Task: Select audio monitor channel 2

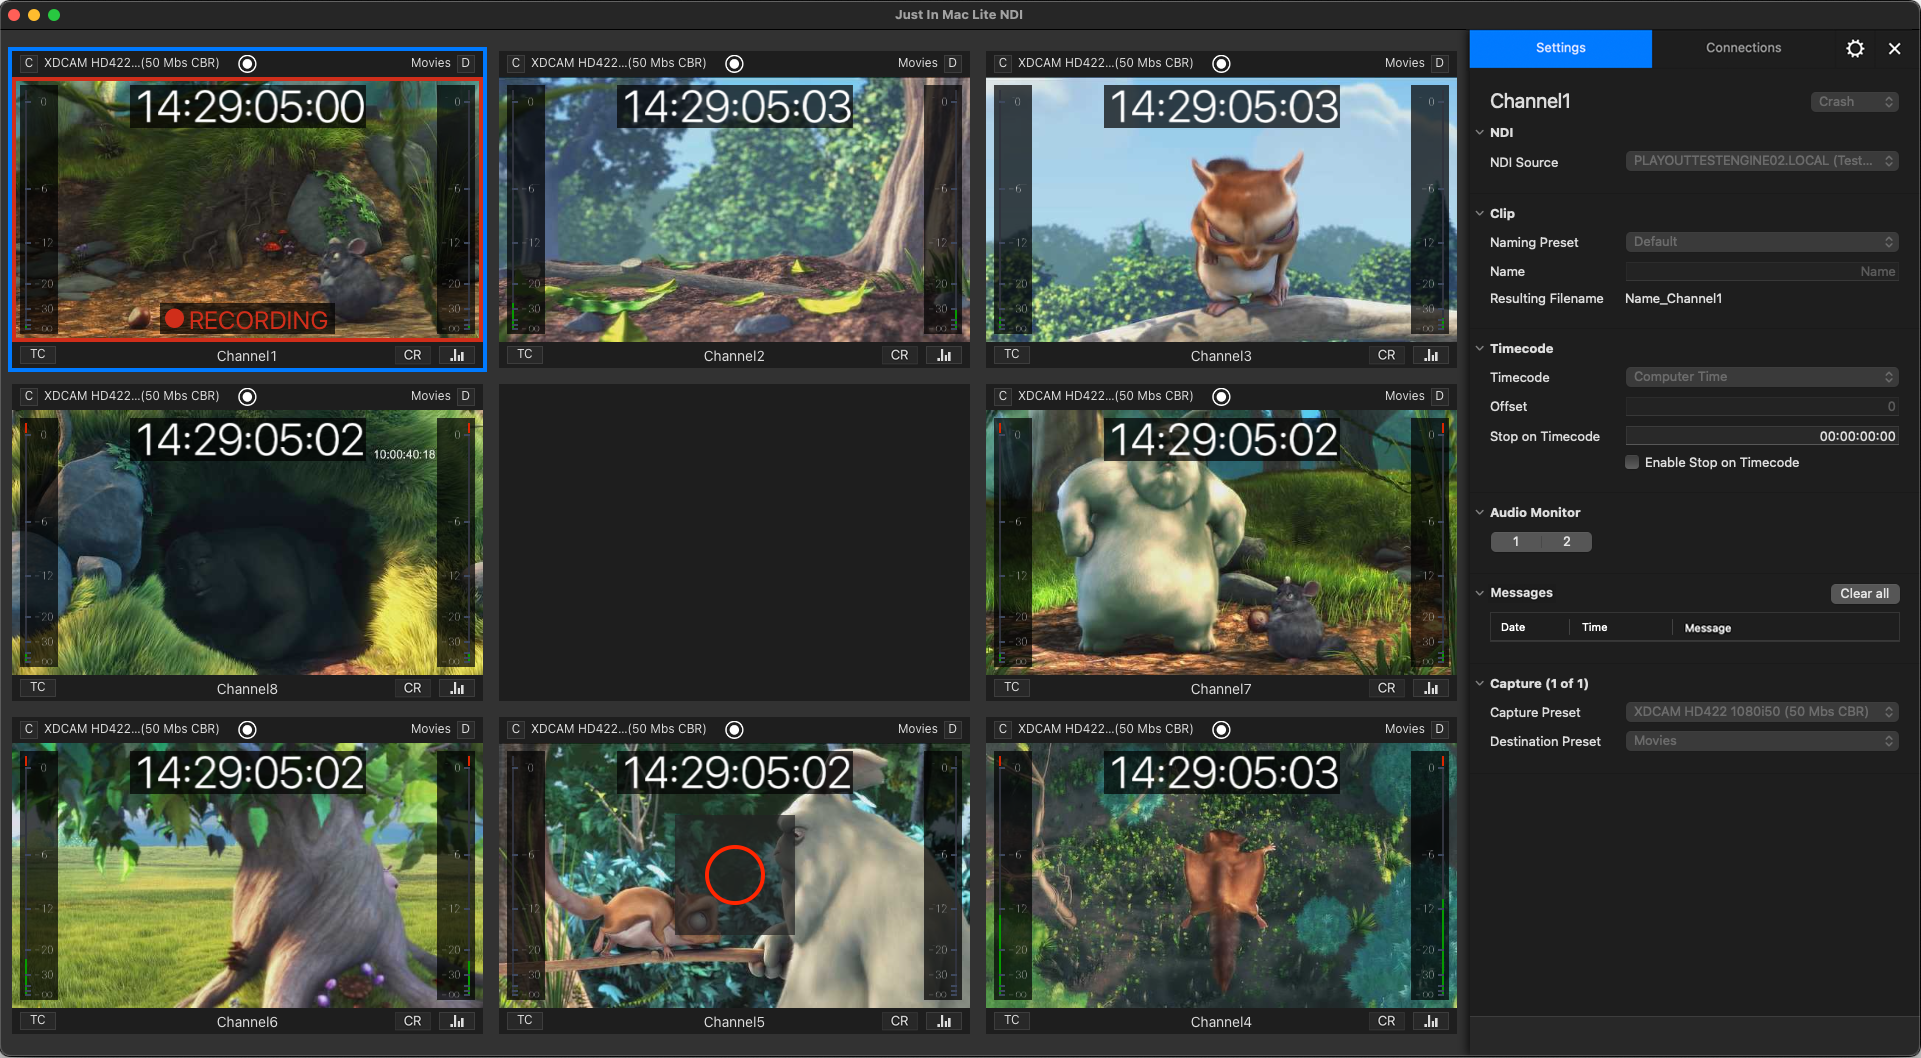Action: [x=1567, y=542]
